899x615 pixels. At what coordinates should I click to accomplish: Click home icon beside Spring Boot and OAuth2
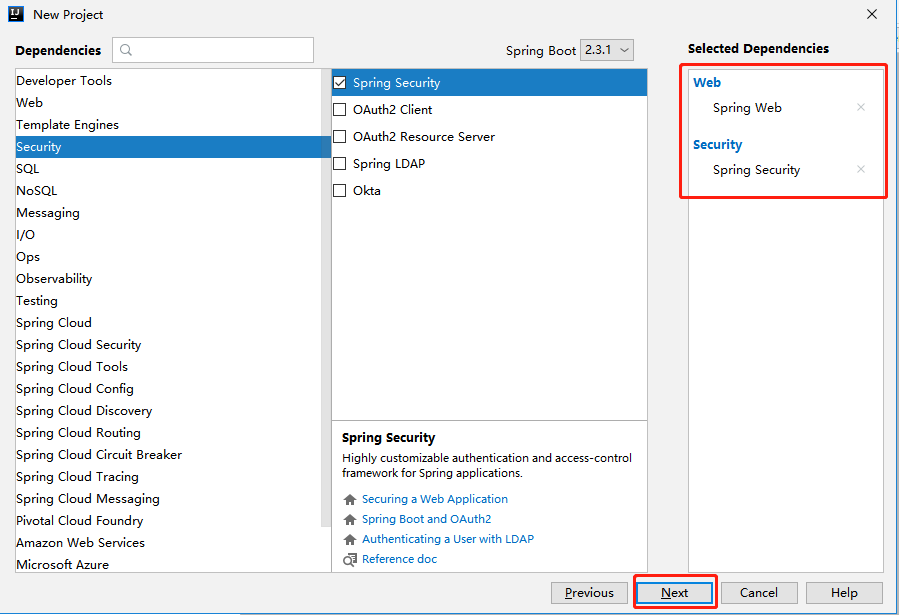350,519
